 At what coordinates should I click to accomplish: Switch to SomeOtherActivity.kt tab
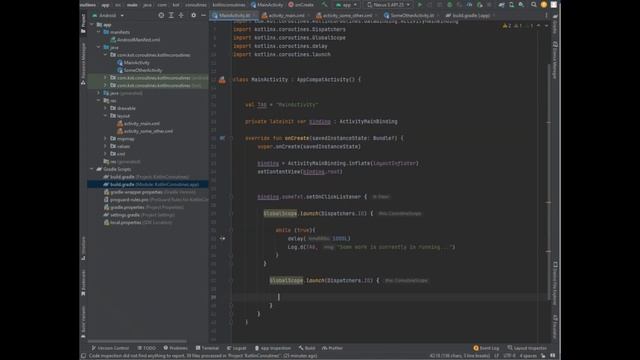tap(411, 16)
